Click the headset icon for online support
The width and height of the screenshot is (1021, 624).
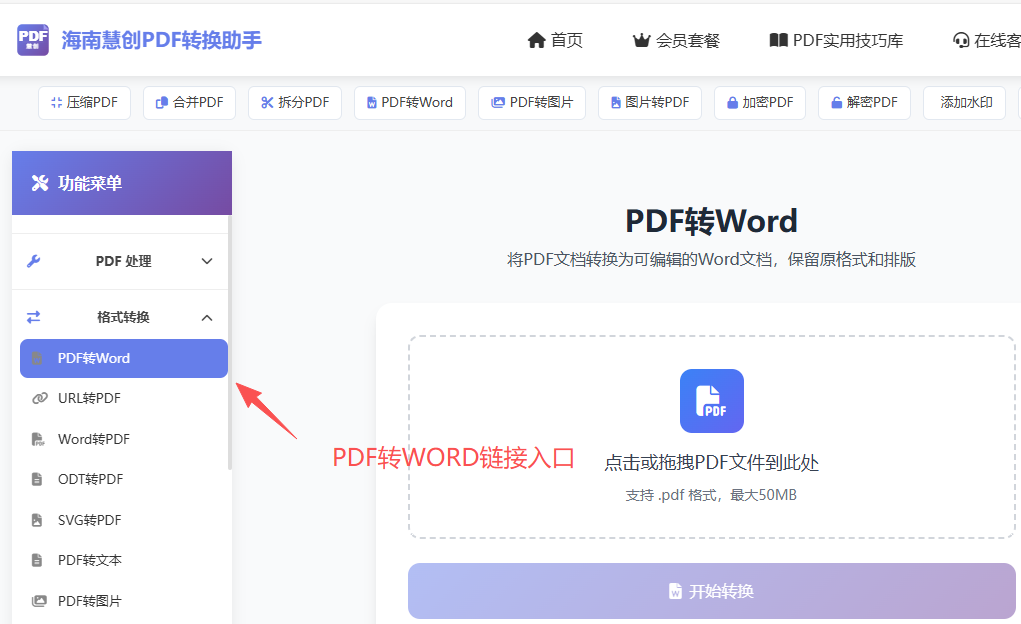961,40
